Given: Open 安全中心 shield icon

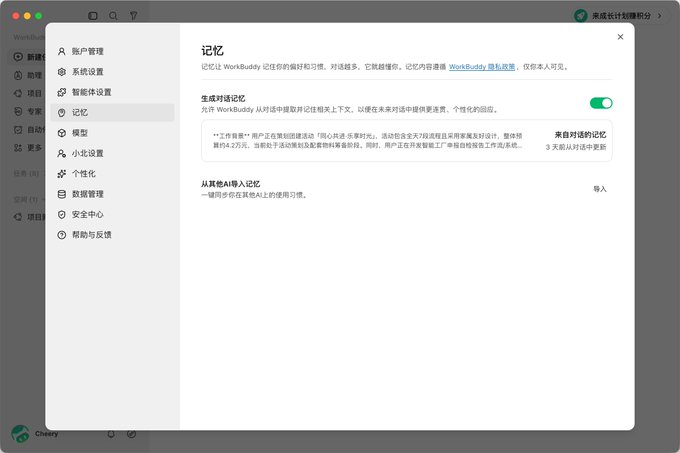Looking at the screenshot, I should pyautogui.click(x=62, y=214).
